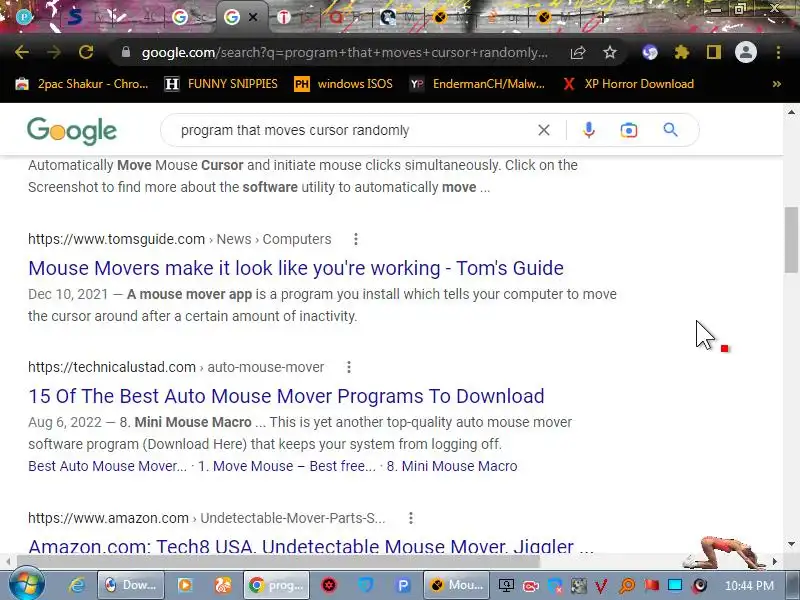
Task: Open the XP Horror Download bookmark
Action: click(628, 84)
